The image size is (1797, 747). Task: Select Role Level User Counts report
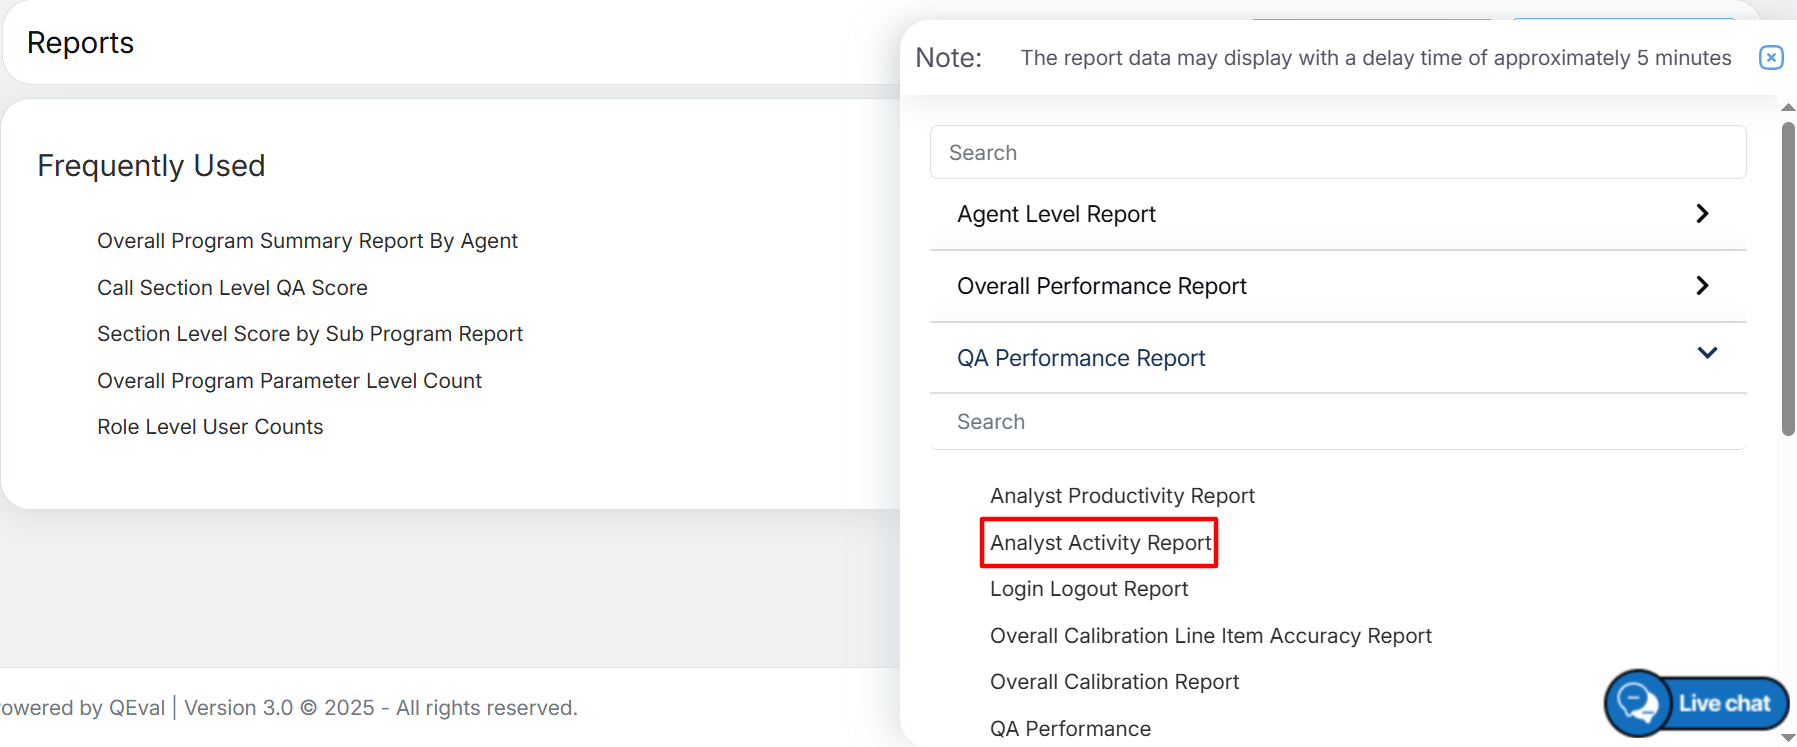pyautogui.click(x=210, y=427)
